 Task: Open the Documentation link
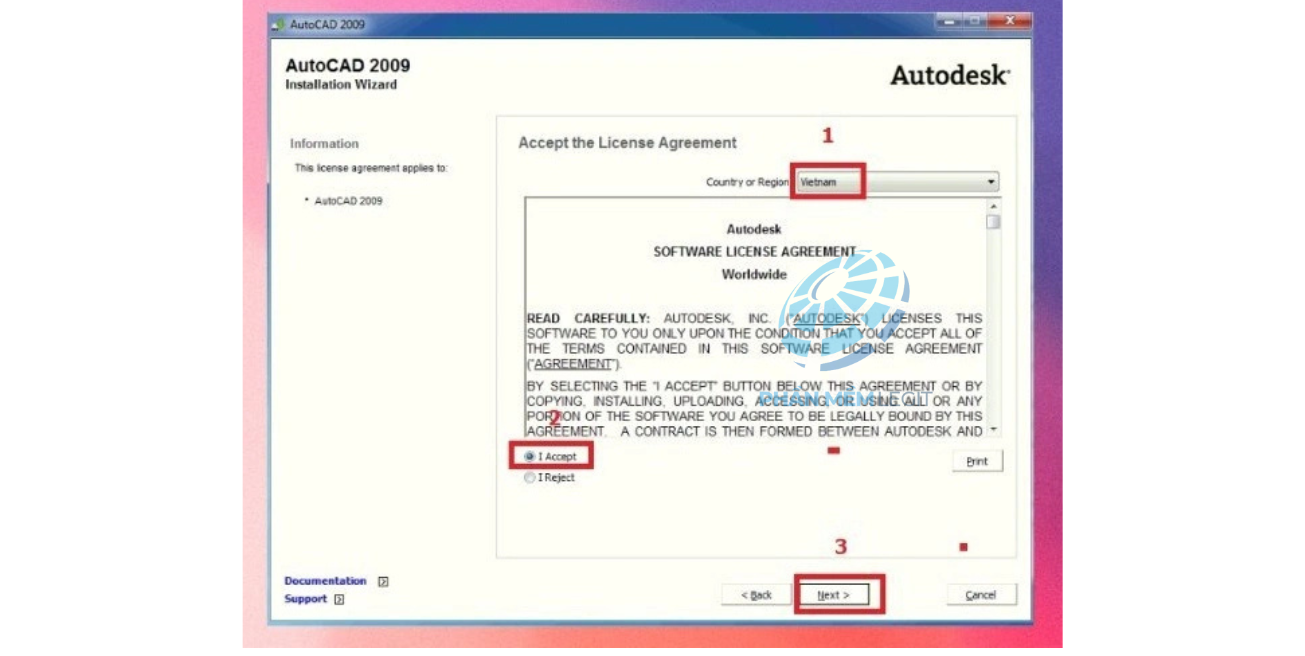[x=325, y=581]
